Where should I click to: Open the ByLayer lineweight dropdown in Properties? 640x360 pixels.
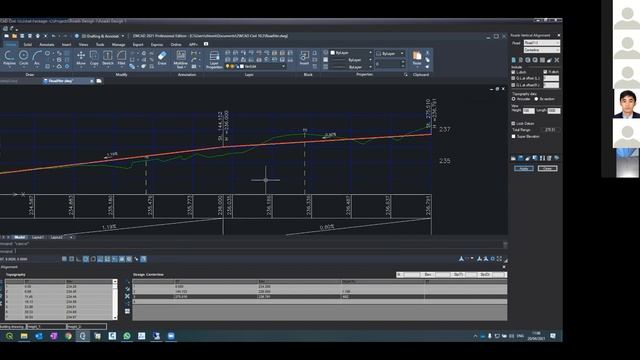point(351,67)
